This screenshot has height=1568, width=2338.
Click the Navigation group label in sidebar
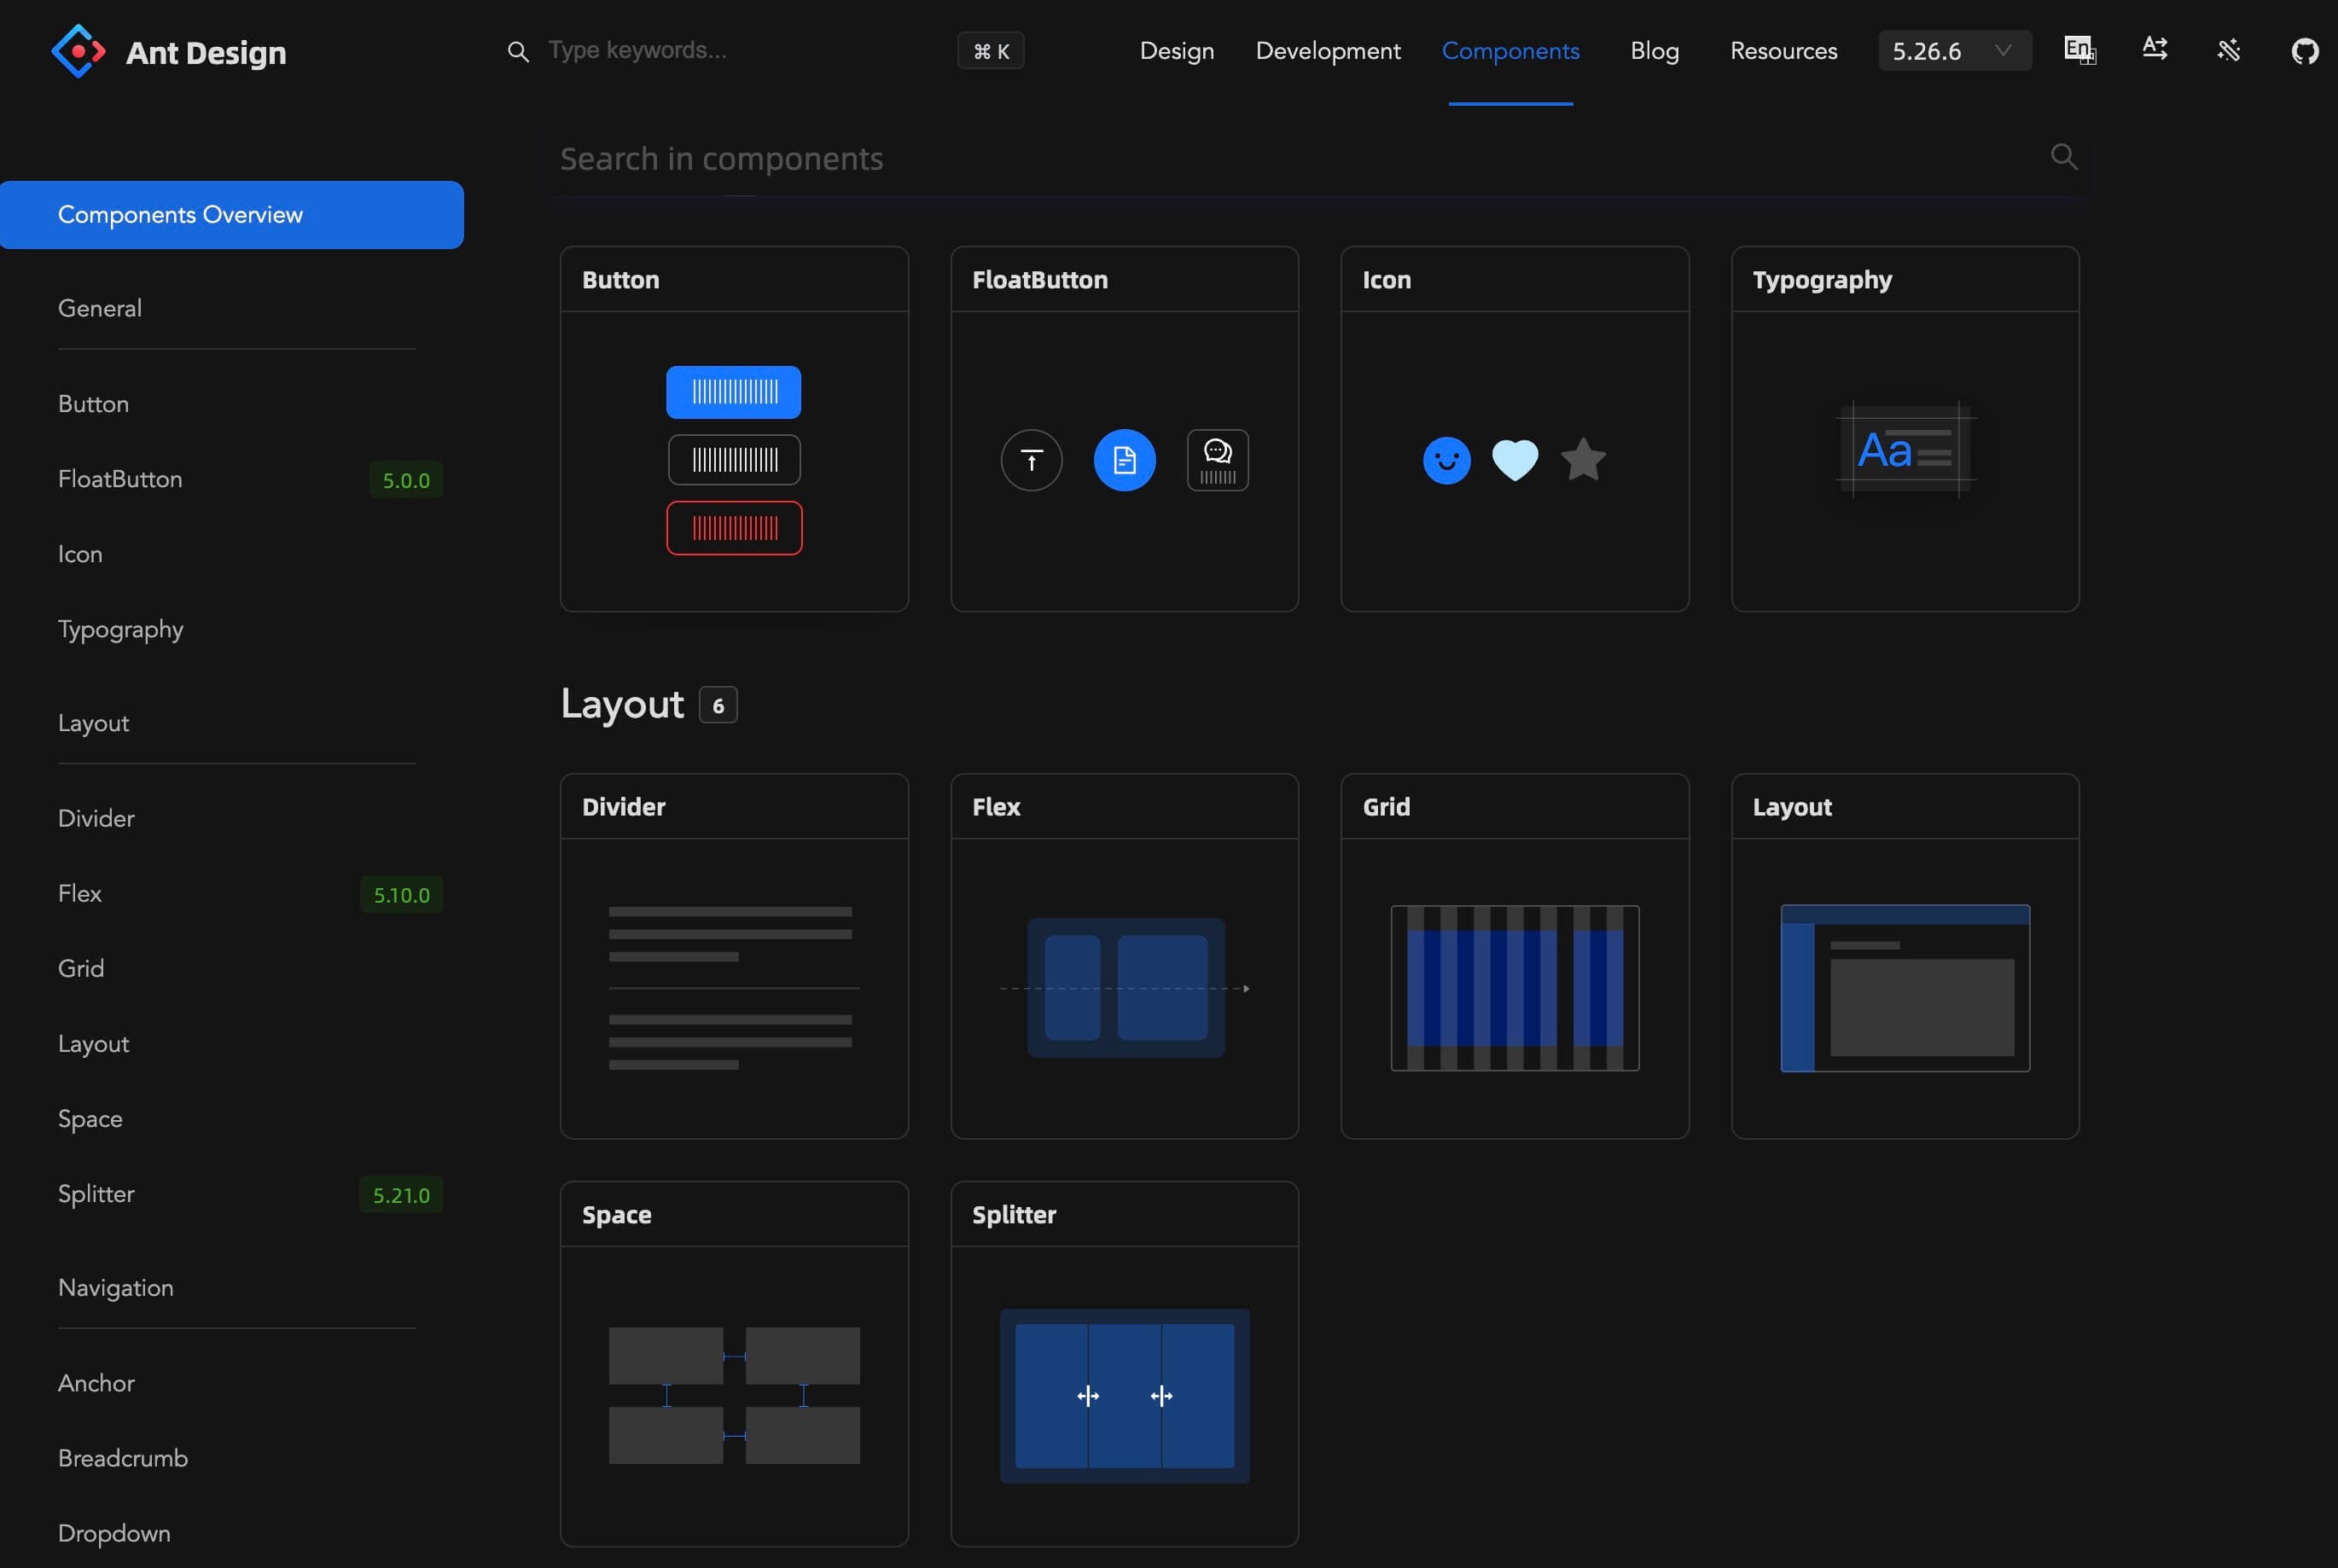click(x=116, y=1288)
